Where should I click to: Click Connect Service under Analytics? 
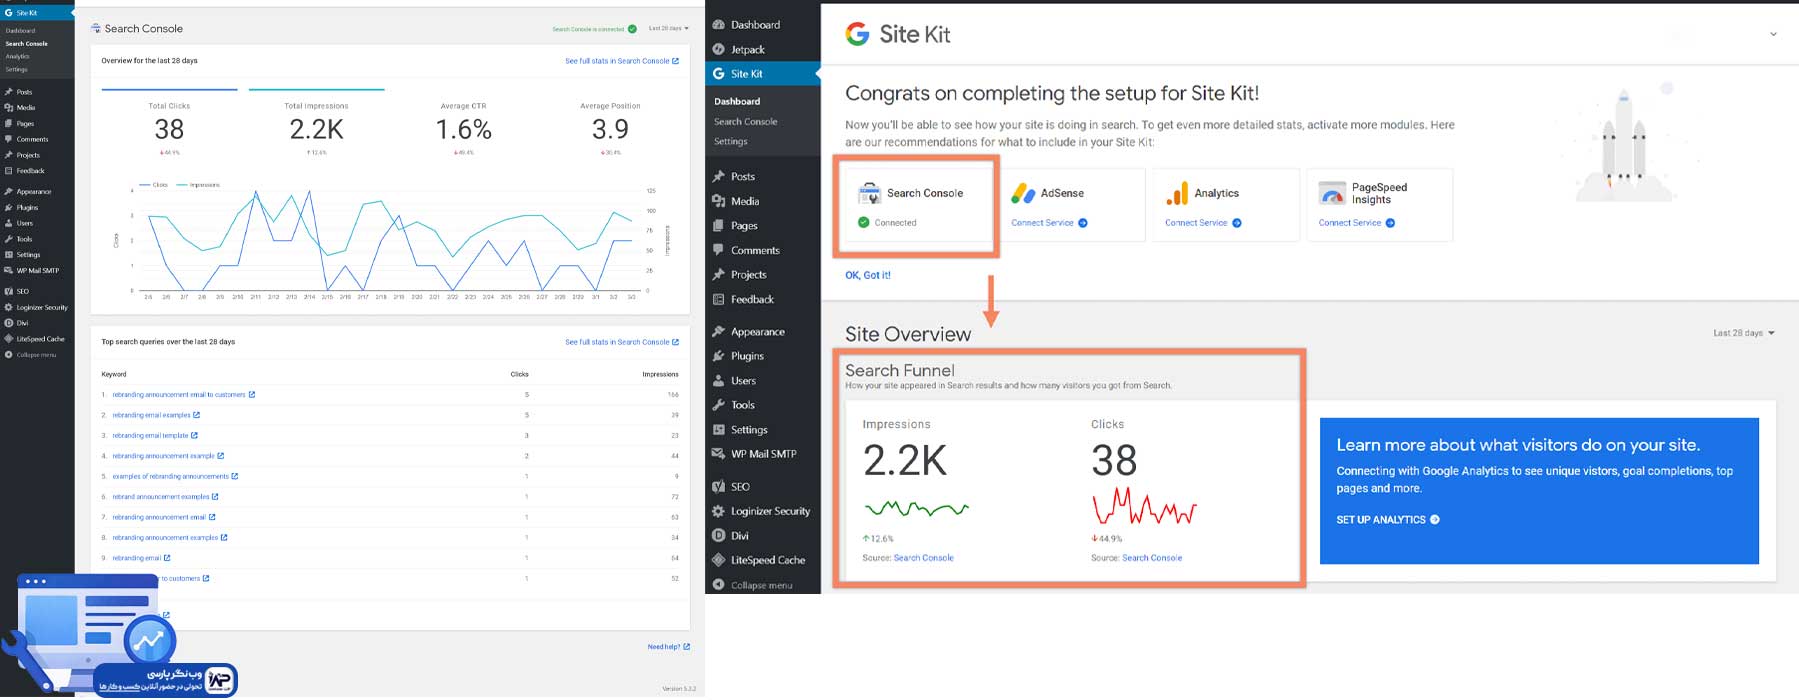point(1203,223)
